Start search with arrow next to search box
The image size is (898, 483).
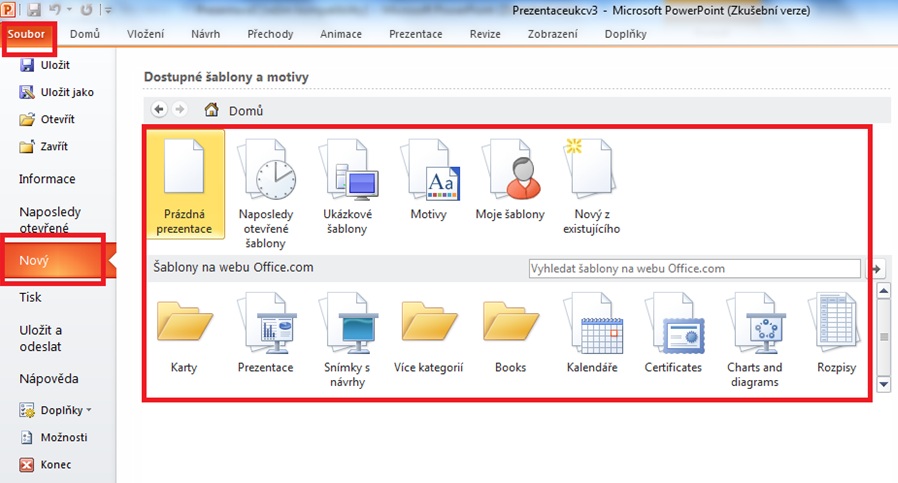point(876,268)
